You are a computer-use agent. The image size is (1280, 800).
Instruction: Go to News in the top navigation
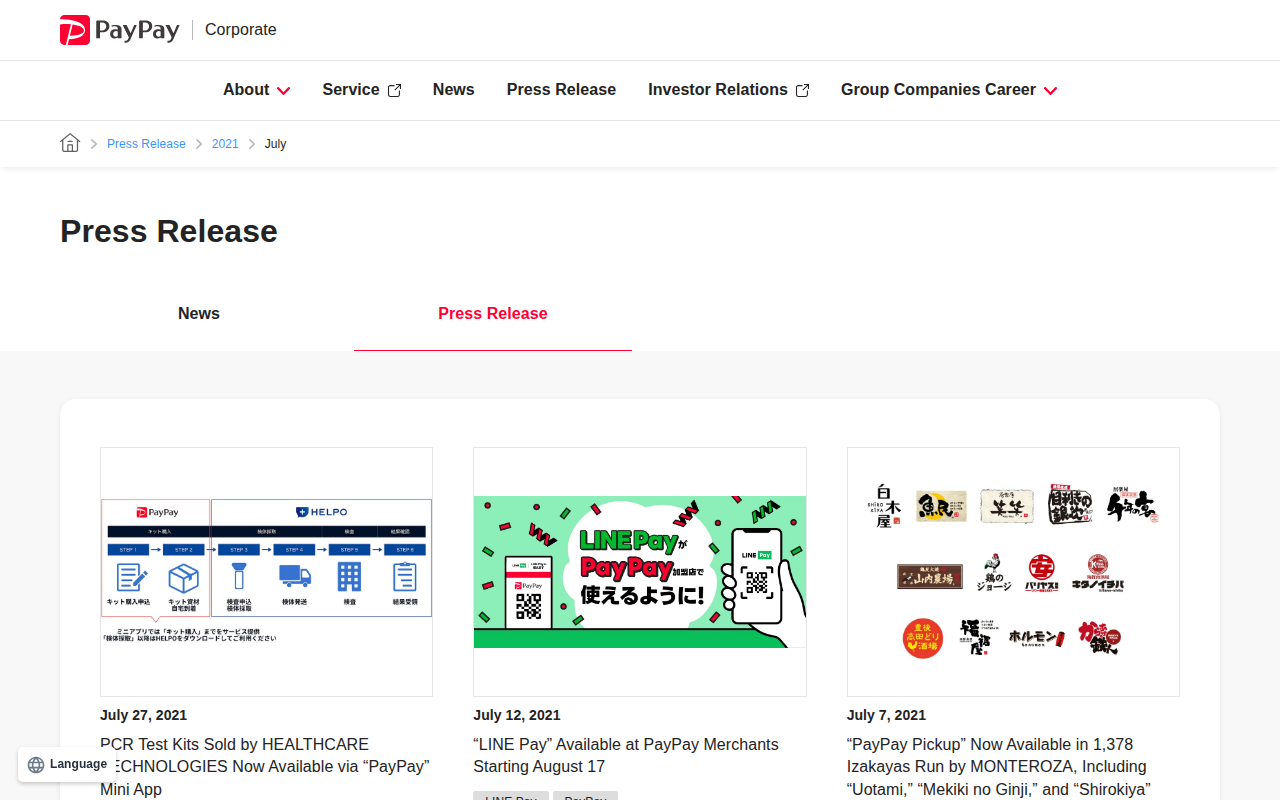454,90
